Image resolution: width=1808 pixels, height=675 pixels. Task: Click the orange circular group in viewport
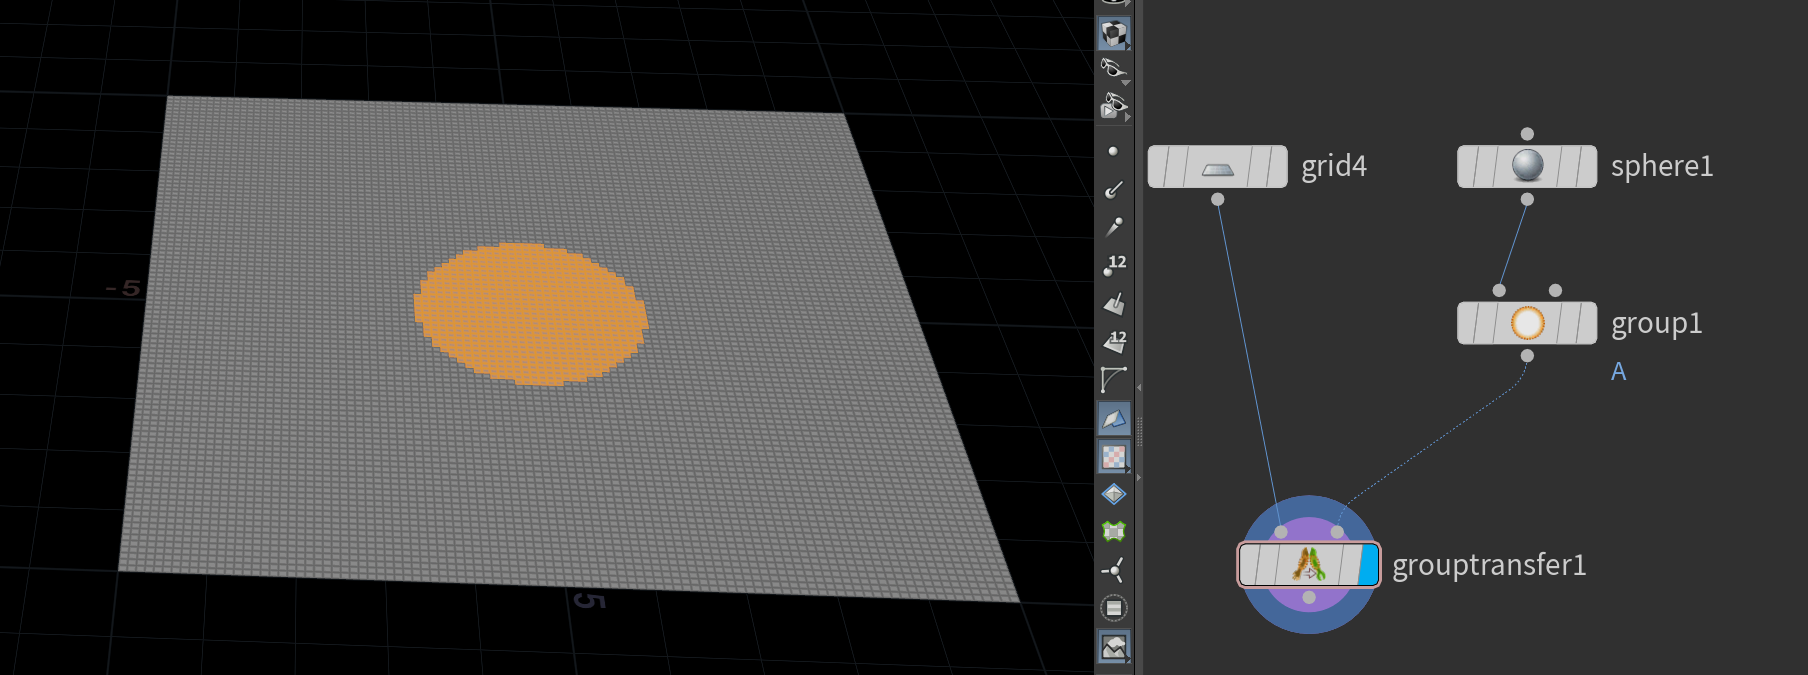click(531, 314)
